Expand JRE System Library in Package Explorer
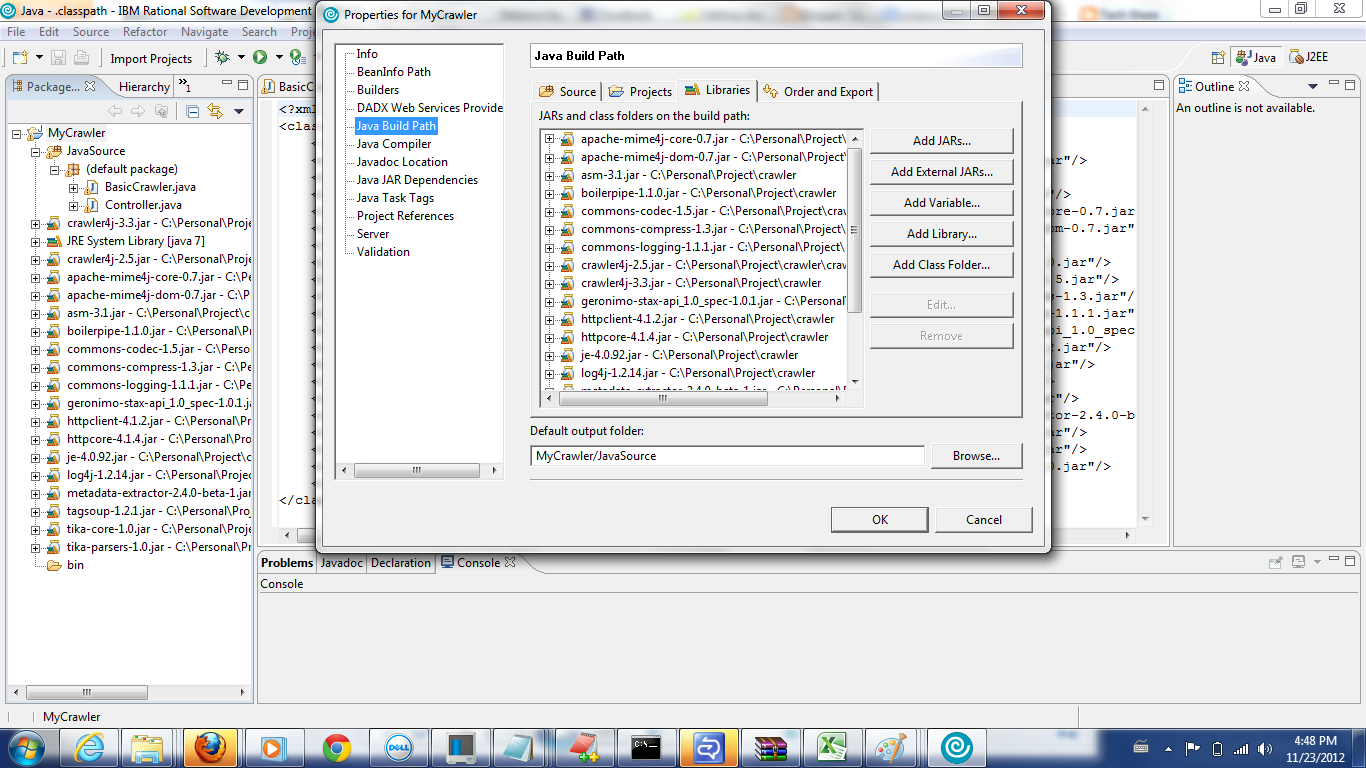 [36, 241]
